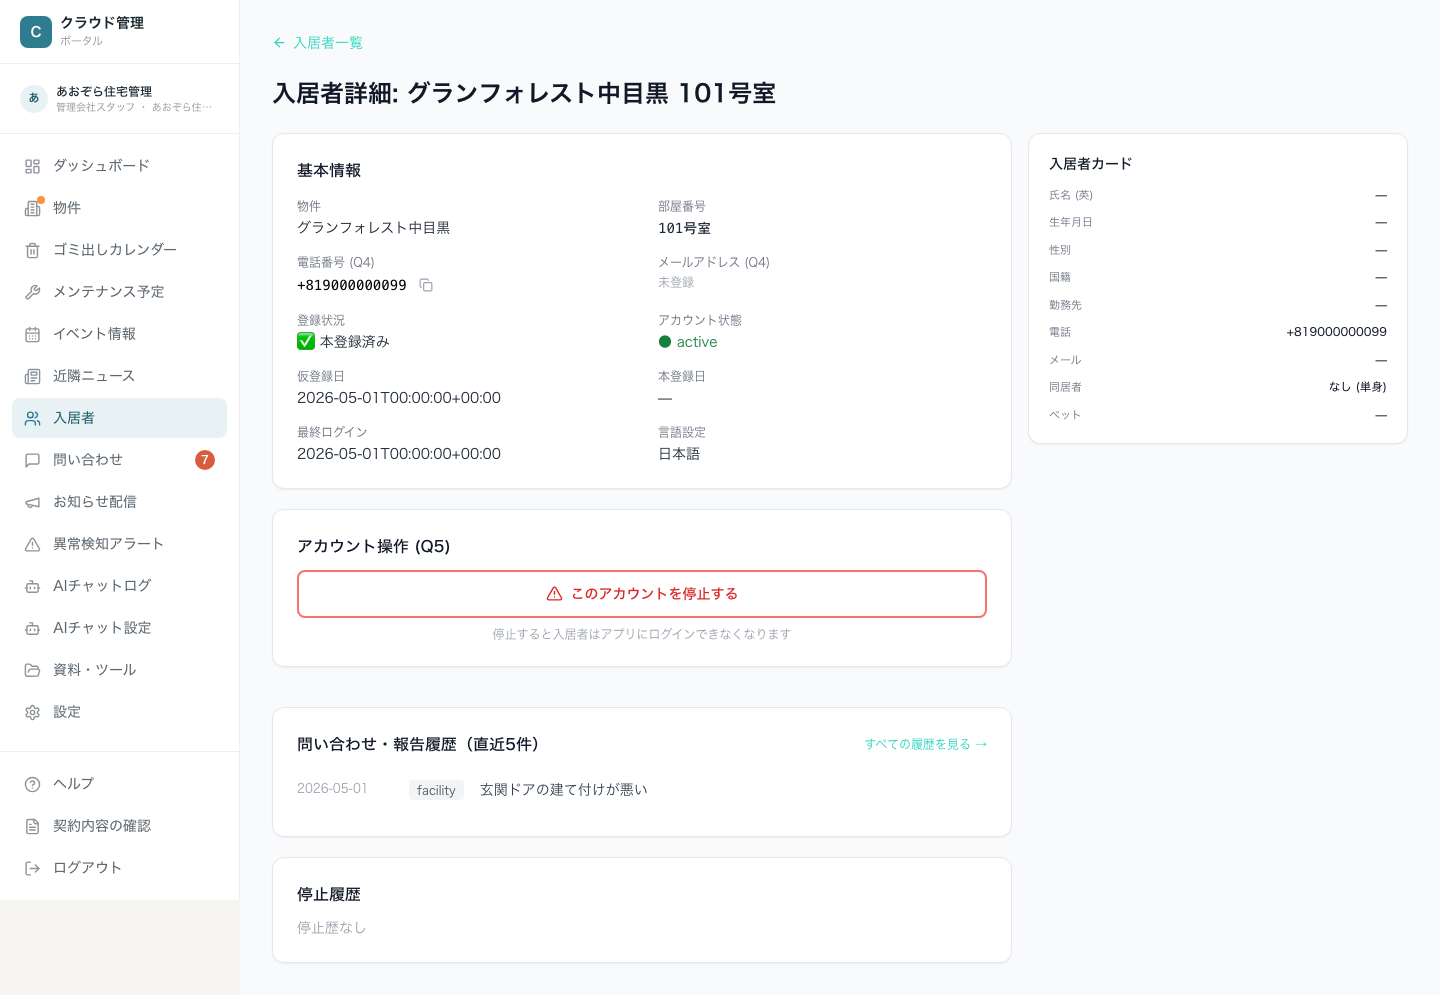1440x995 pixels.
Task: Open the ダッシュボード menu item
Action: pos(120,166)
